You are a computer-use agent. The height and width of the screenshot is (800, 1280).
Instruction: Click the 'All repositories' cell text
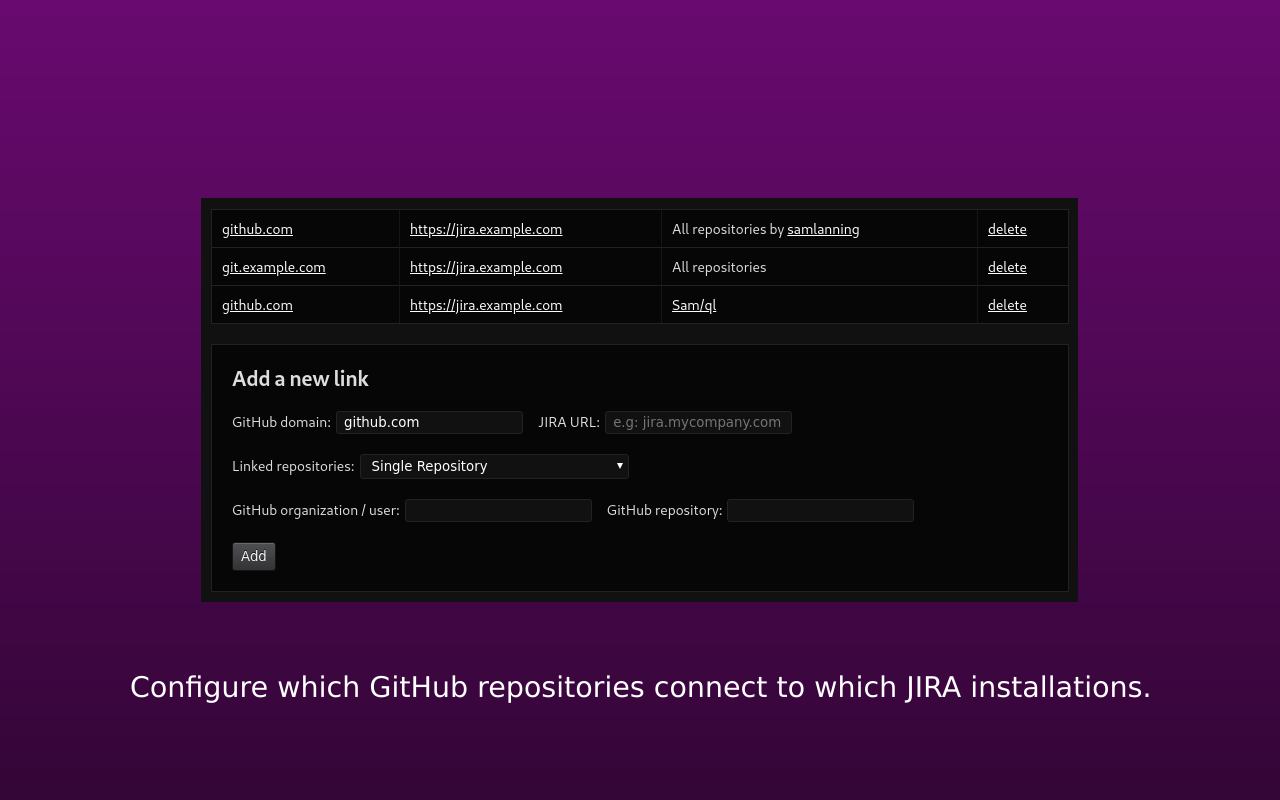[x=719, y=267]
